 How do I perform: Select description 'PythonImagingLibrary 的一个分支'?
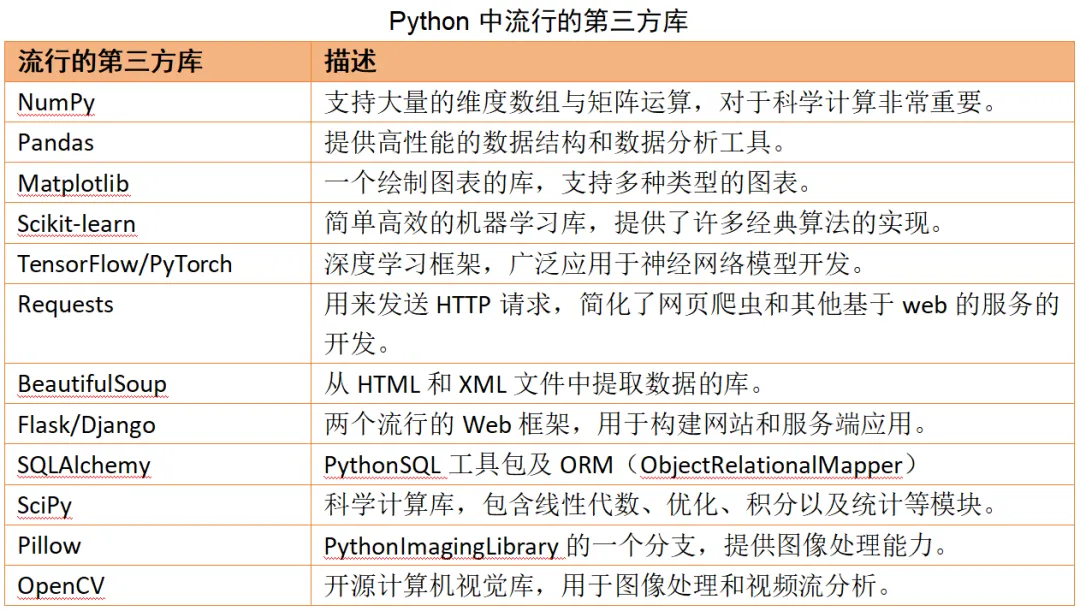click(510, 546)
